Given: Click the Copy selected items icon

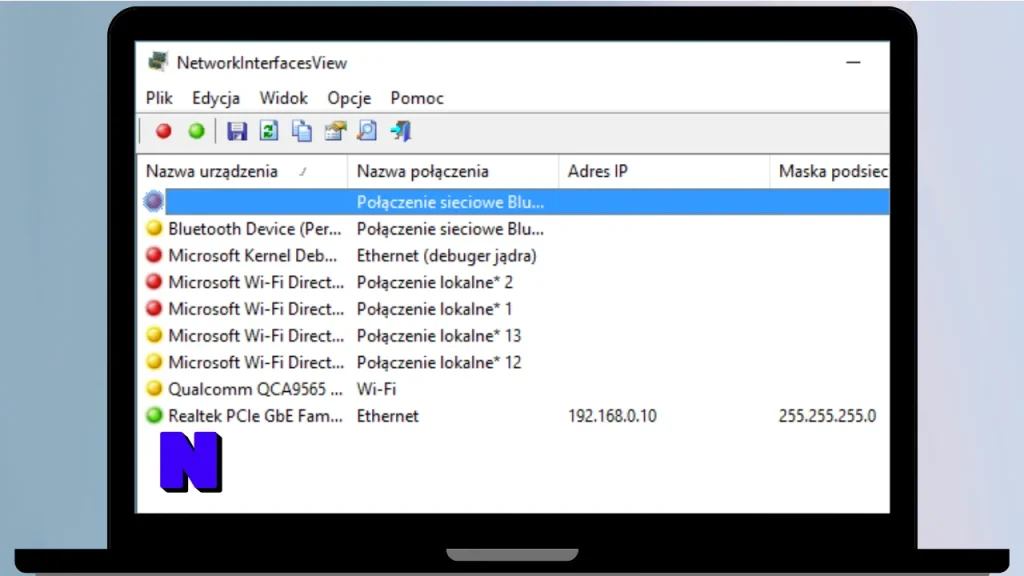Looking at the screenshot, I should point(302,131).
